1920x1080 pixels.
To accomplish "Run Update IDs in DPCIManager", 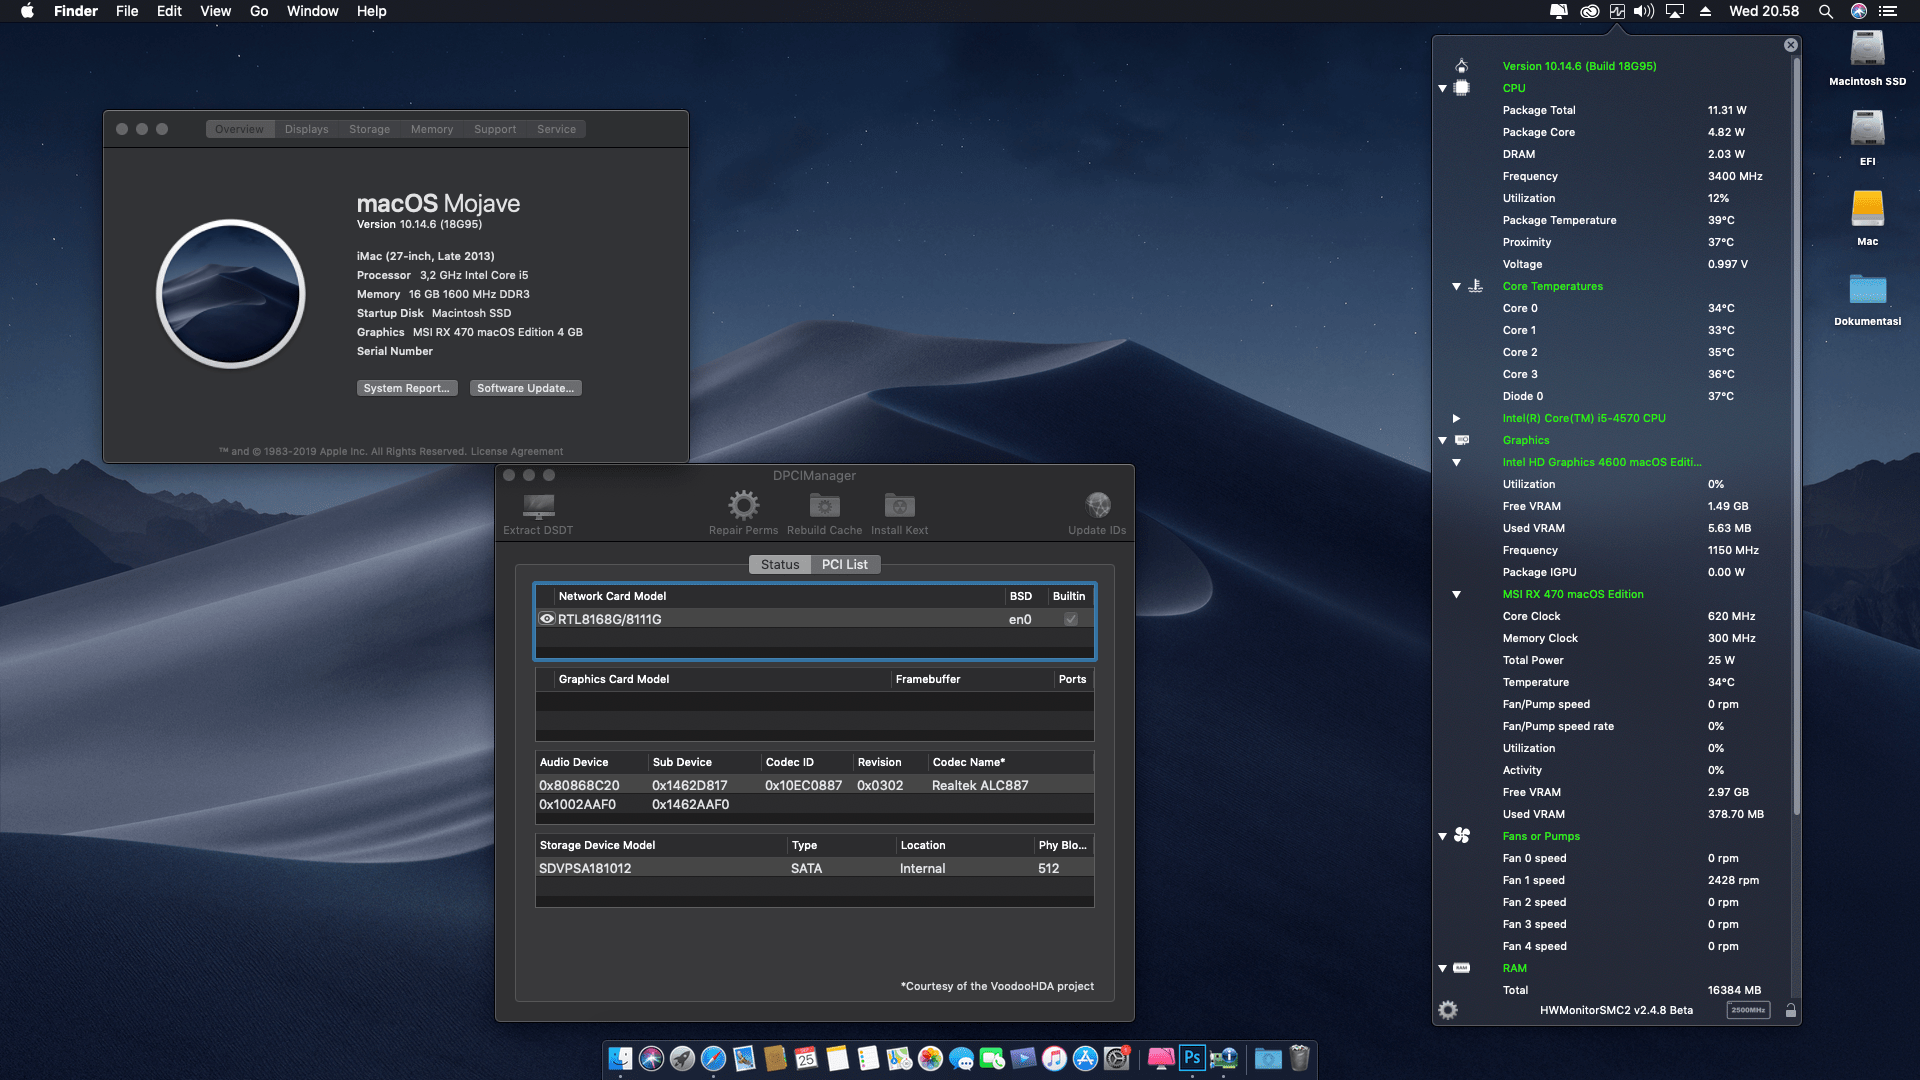I will pyautogui.click(x=1098, y=505).
